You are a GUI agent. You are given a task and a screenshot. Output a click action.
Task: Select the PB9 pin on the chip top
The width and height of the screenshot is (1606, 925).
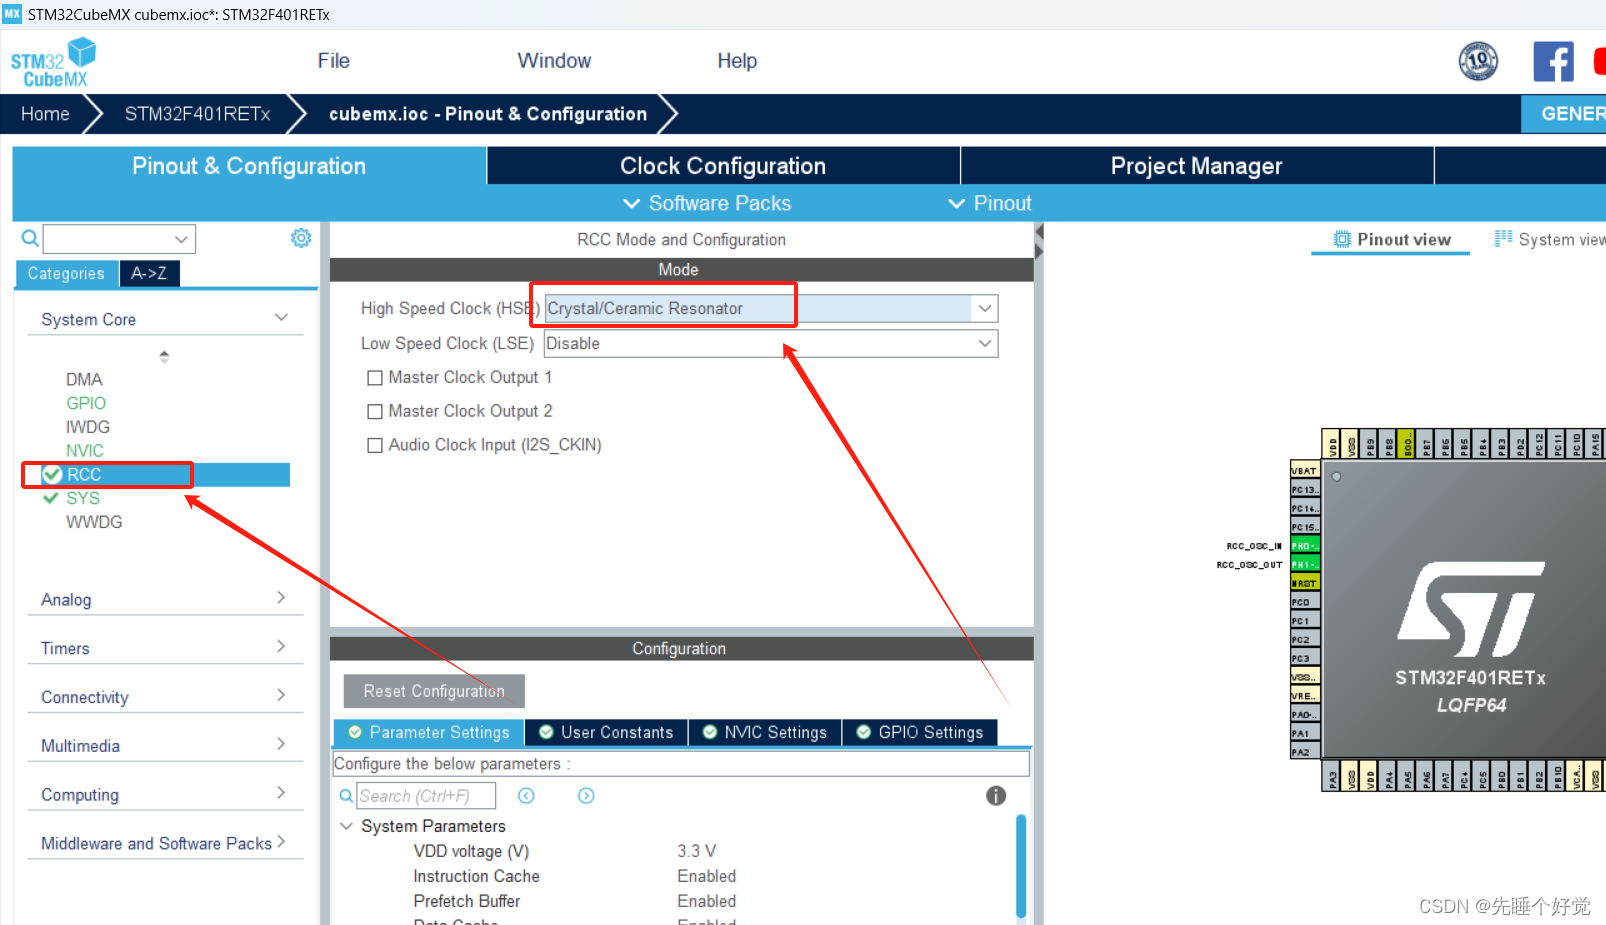pyautogui.click(x=1370, y=444)
